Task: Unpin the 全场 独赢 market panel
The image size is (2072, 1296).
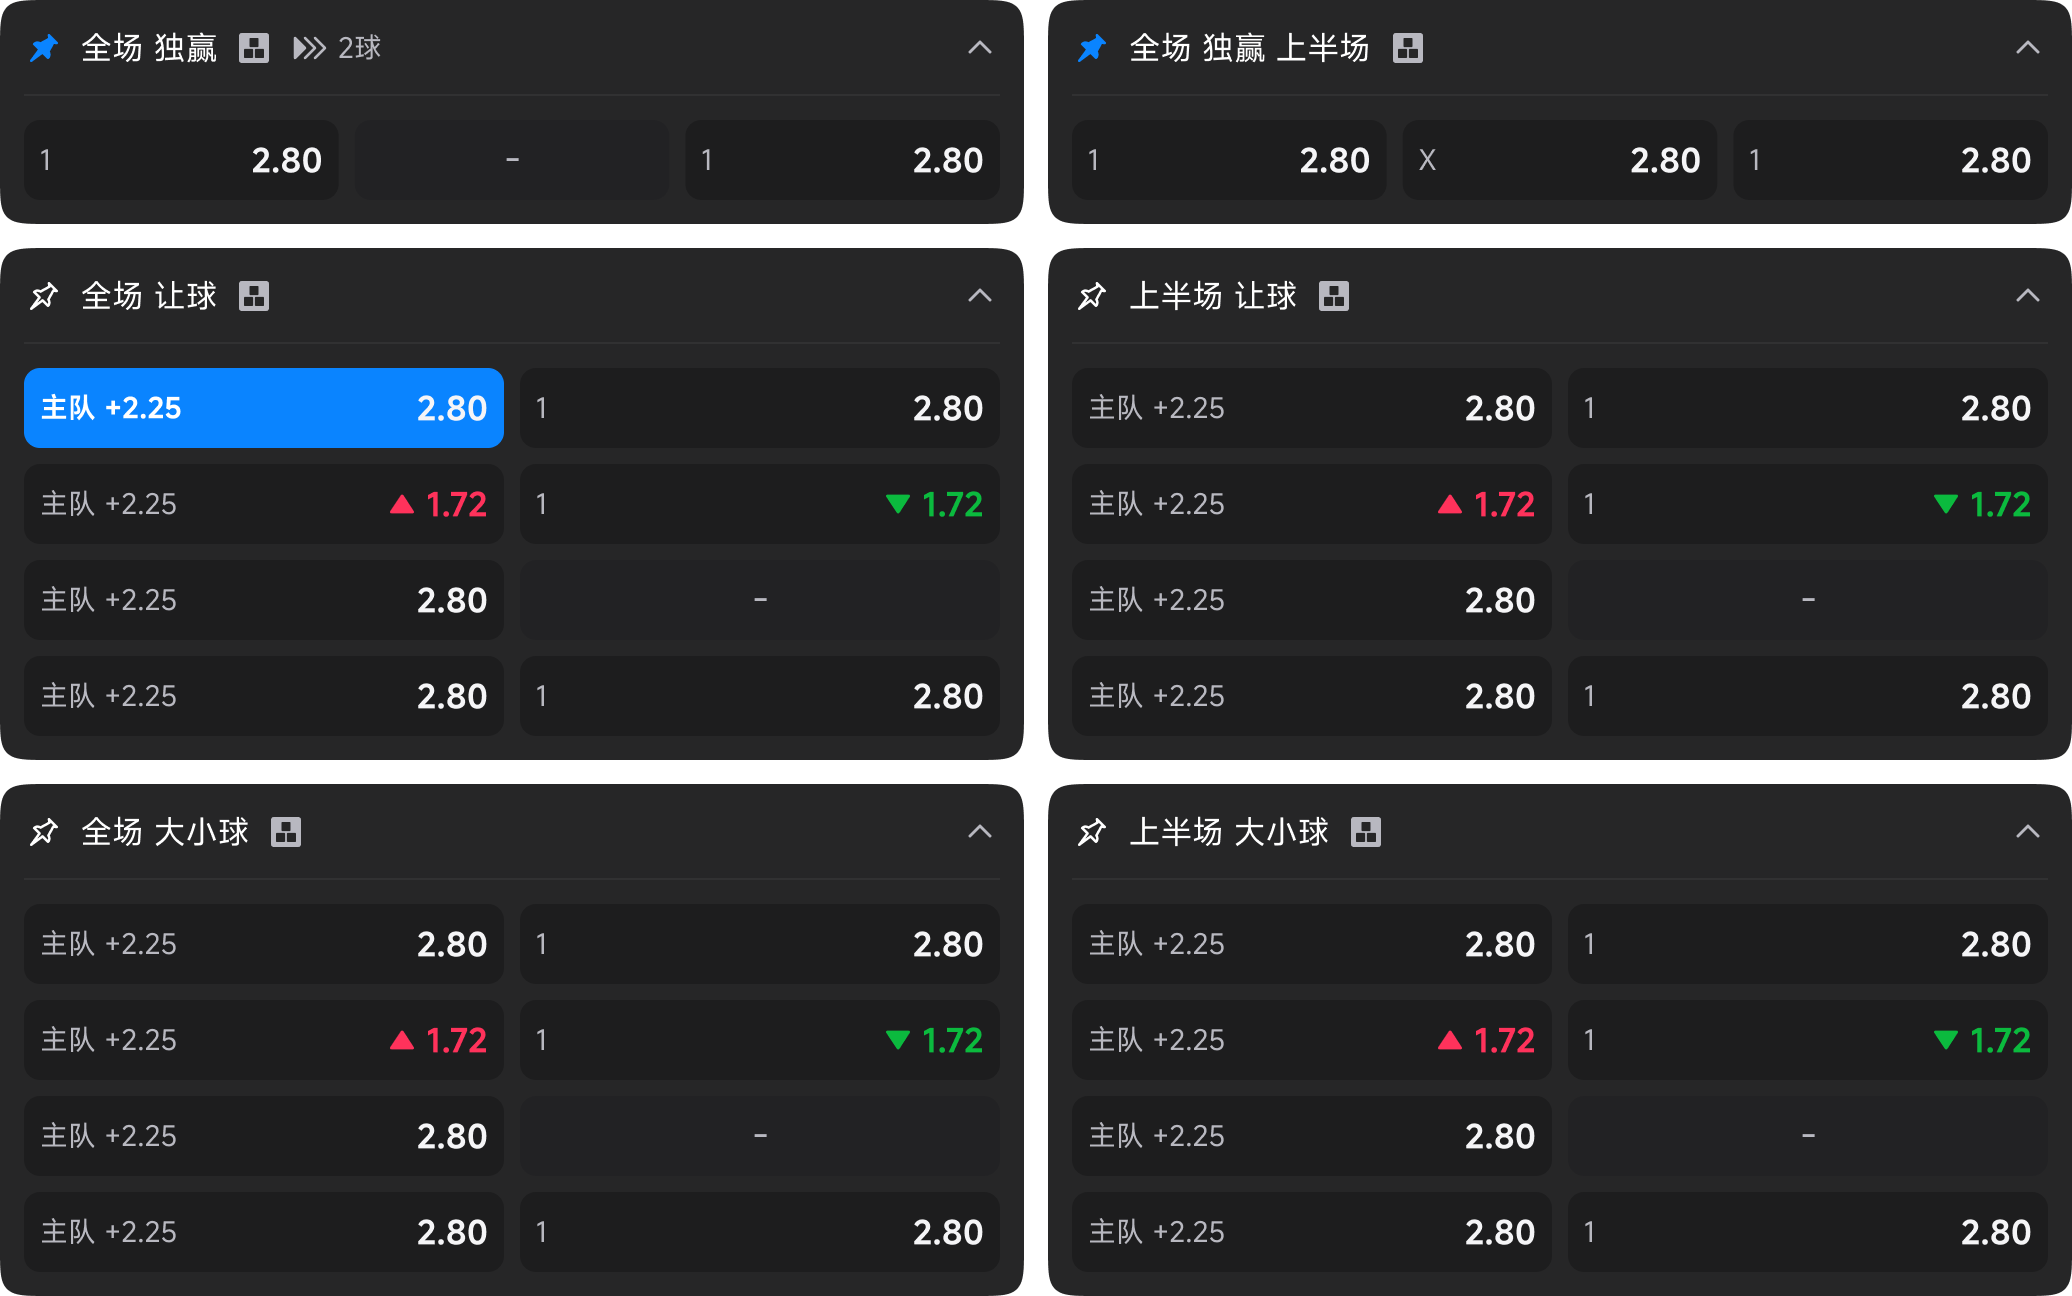Action: point(44,48)
